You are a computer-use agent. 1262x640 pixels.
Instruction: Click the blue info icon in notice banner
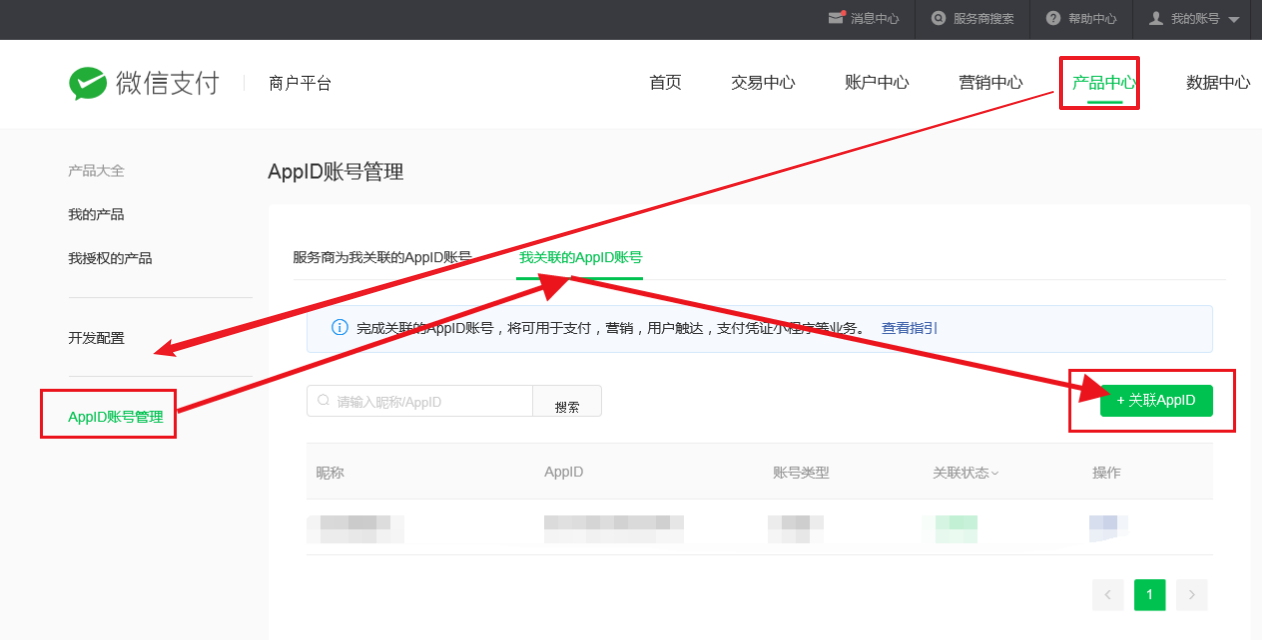tap(339, 328)
